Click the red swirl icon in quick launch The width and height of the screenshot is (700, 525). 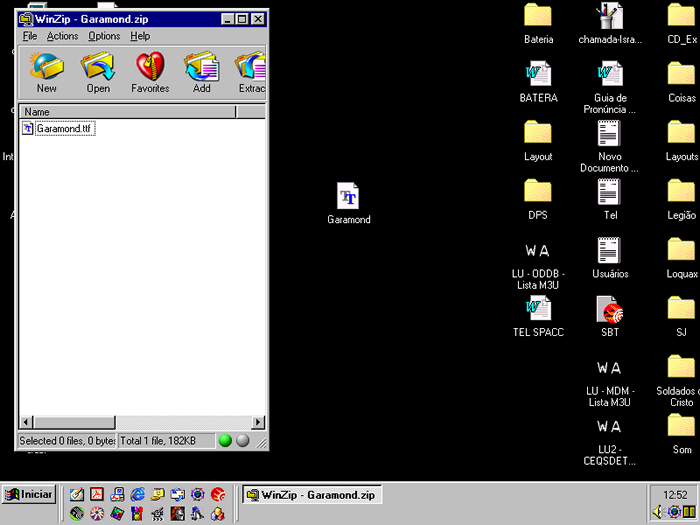click(218, 494)
